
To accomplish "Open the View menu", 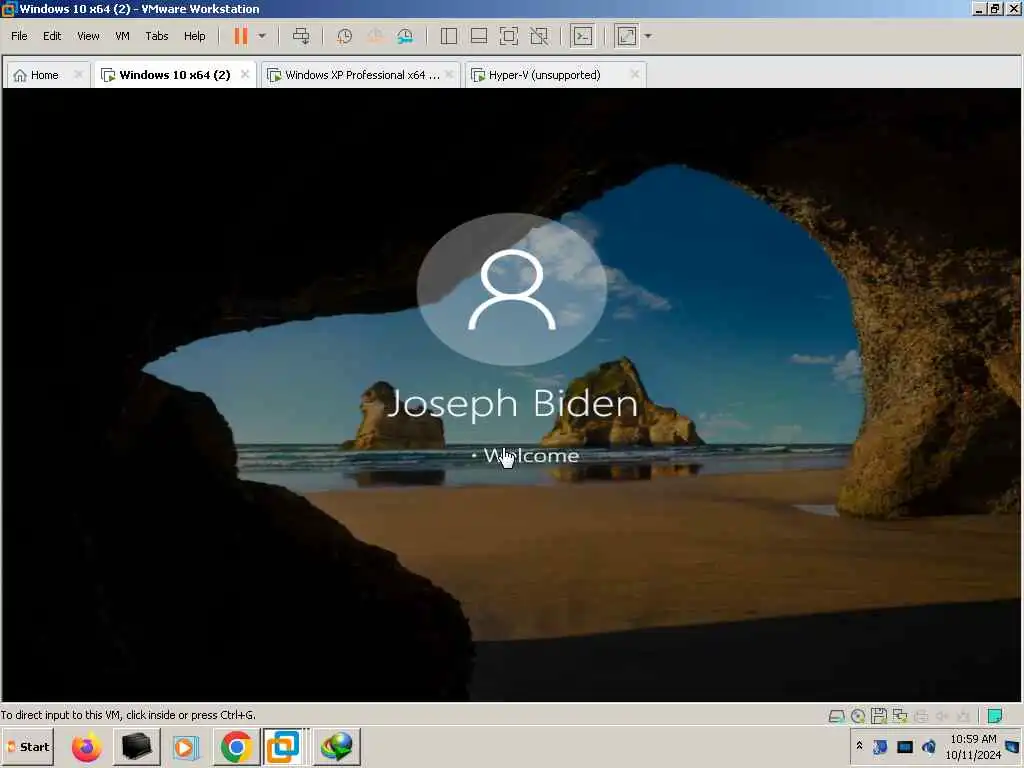I will tap(88, 36).
